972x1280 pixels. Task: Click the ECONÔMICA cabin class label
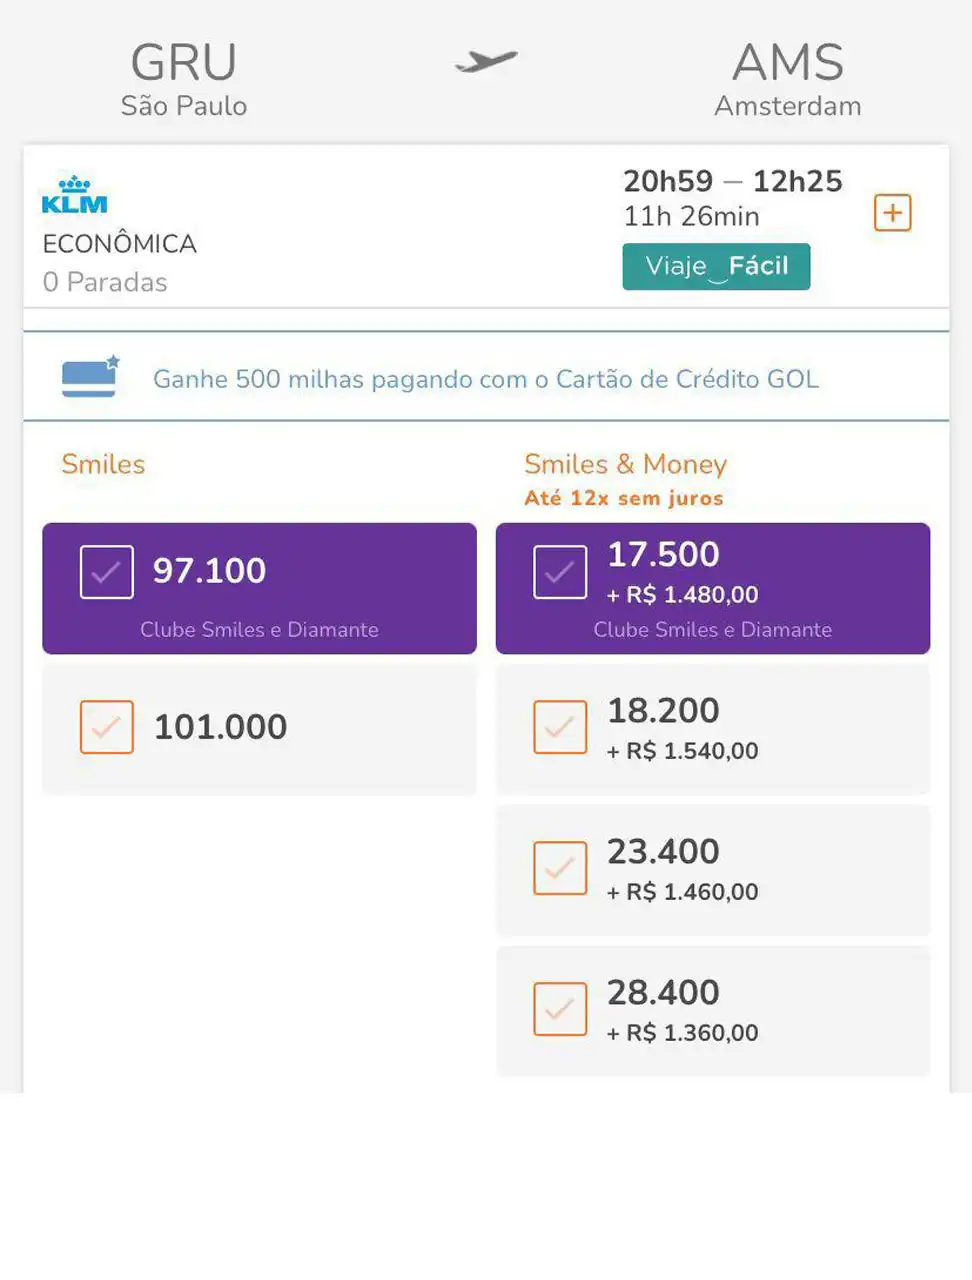119,244
